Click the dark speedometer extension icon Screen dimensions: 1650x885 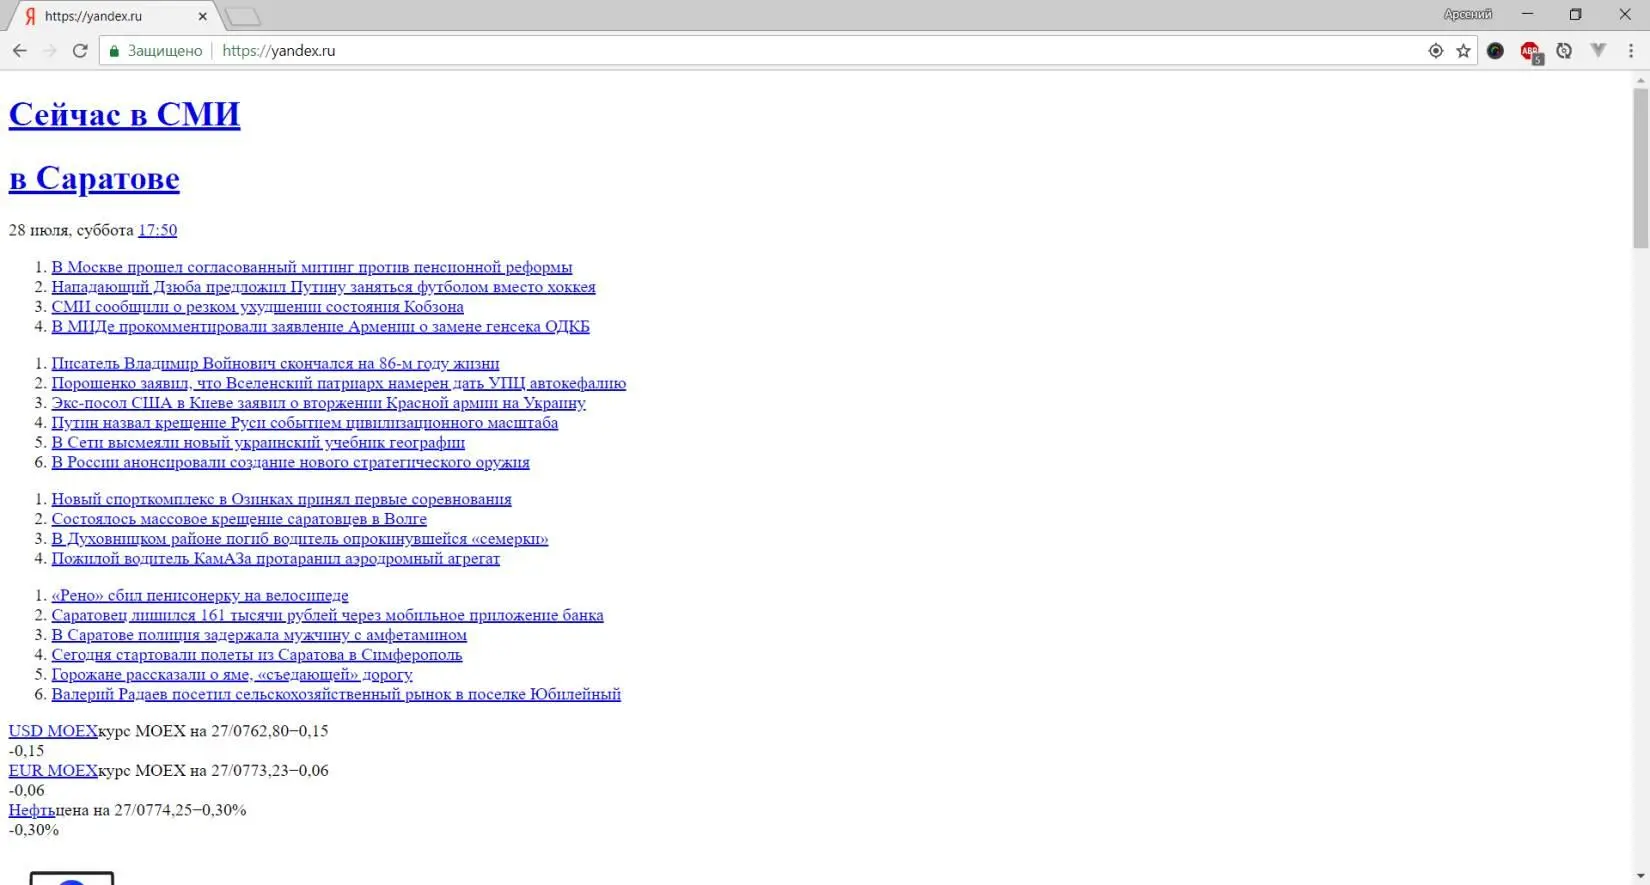pos(1495,51)
